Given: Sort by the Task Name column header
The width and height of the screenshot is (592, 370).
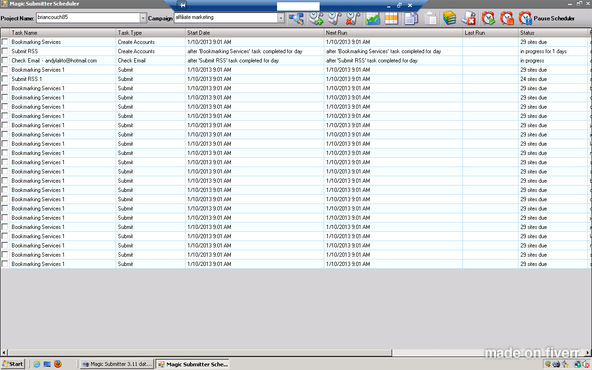Looking at the screenshot, I should pos(62,32).
